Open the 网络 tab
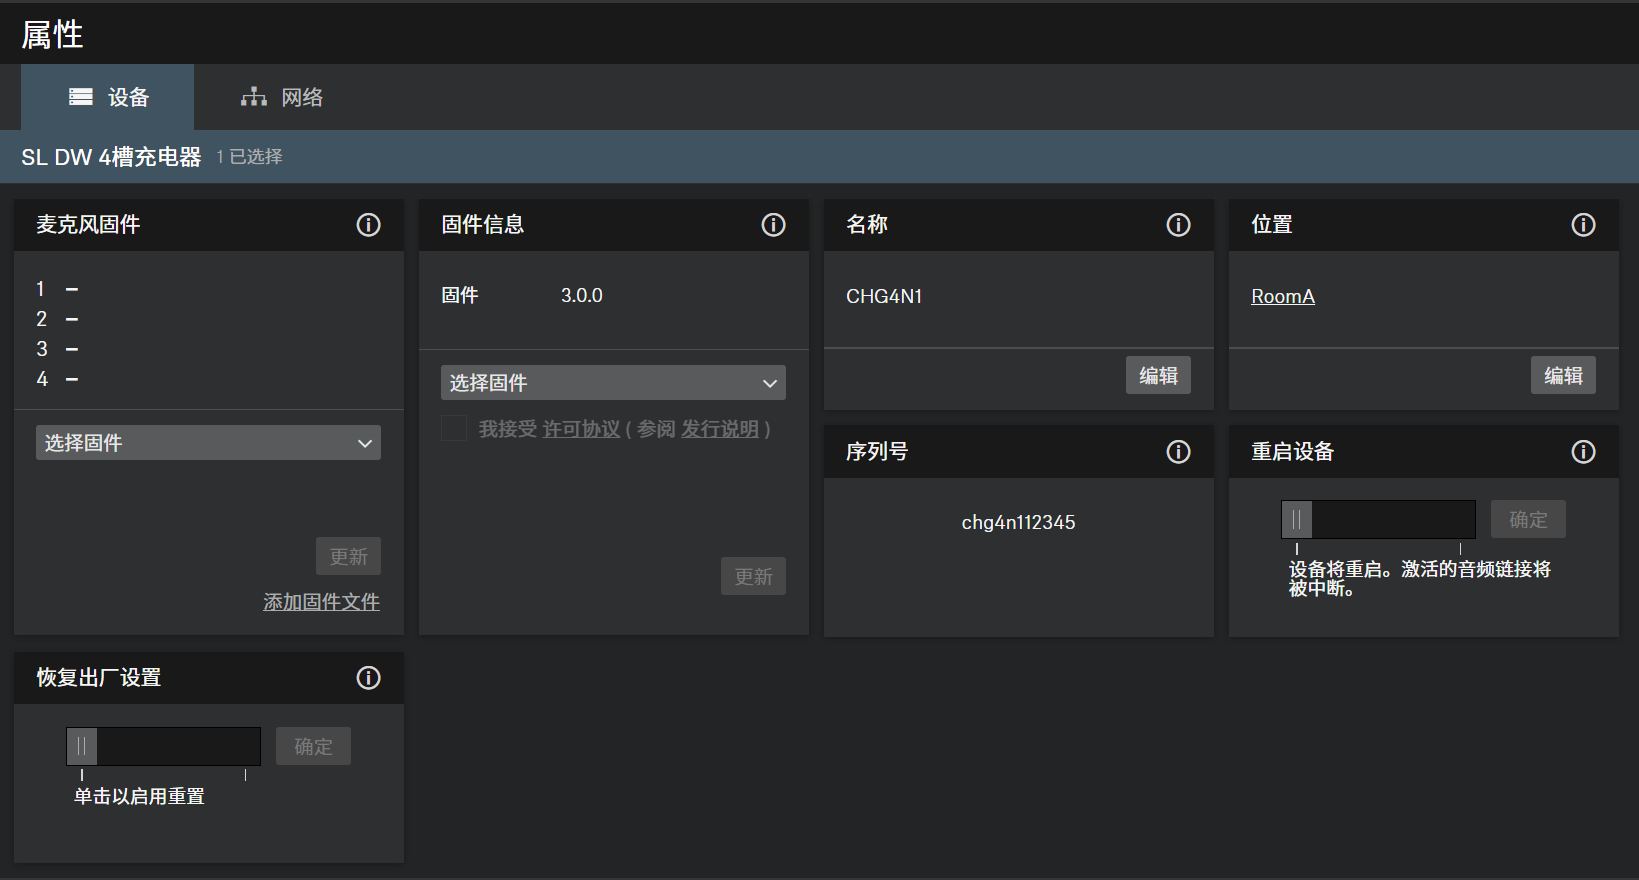The image size is (1639, 880). pyautogui.click(x=282, y=97)
